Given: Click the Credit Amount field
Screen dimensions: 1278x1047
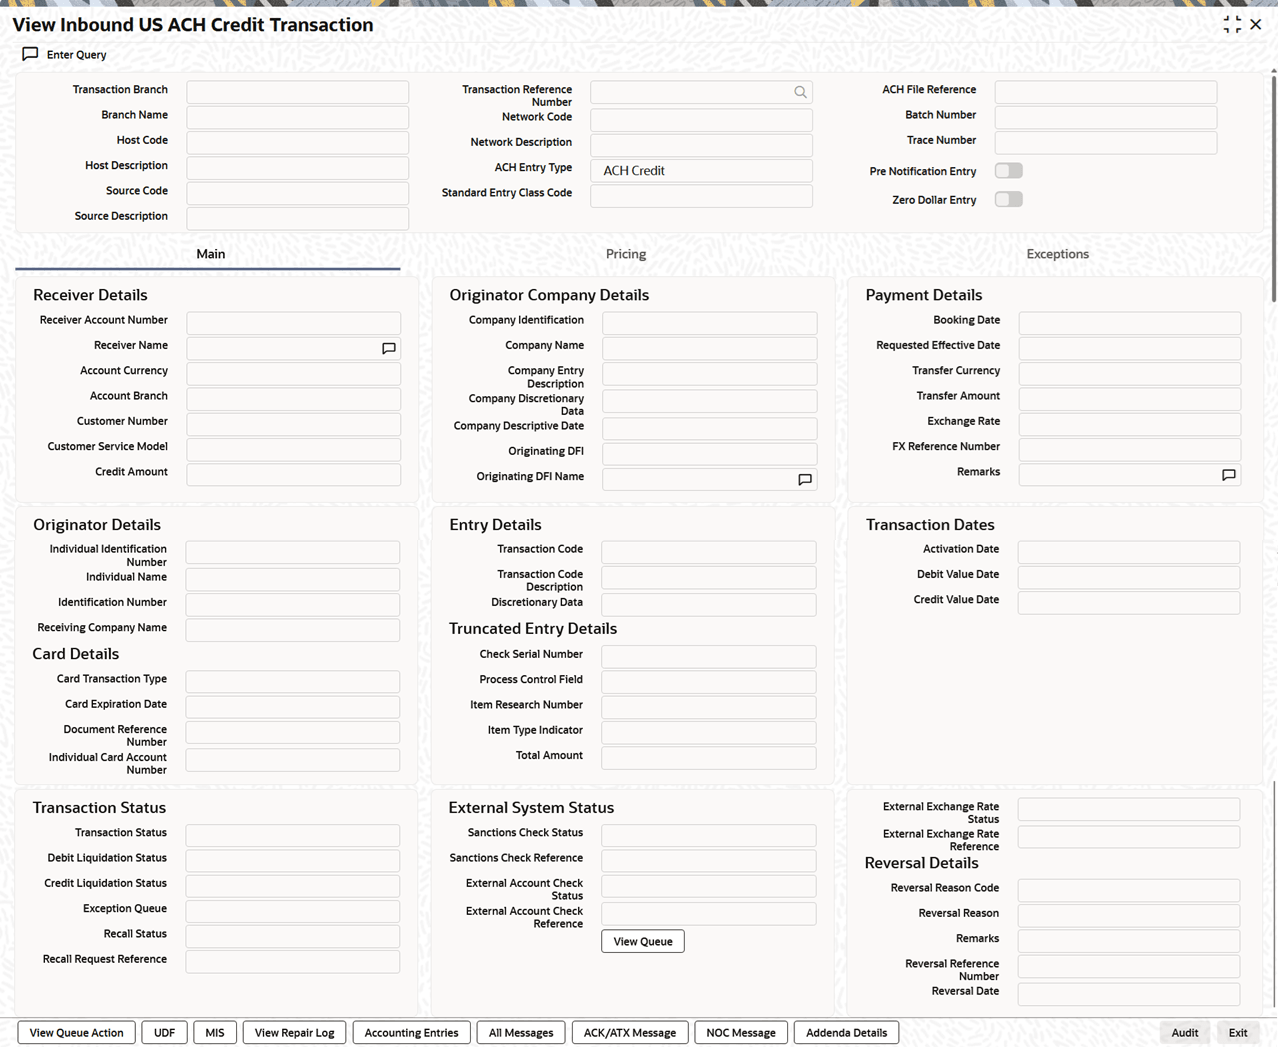Looking at the screenshot, I should [x=293, y=474].
